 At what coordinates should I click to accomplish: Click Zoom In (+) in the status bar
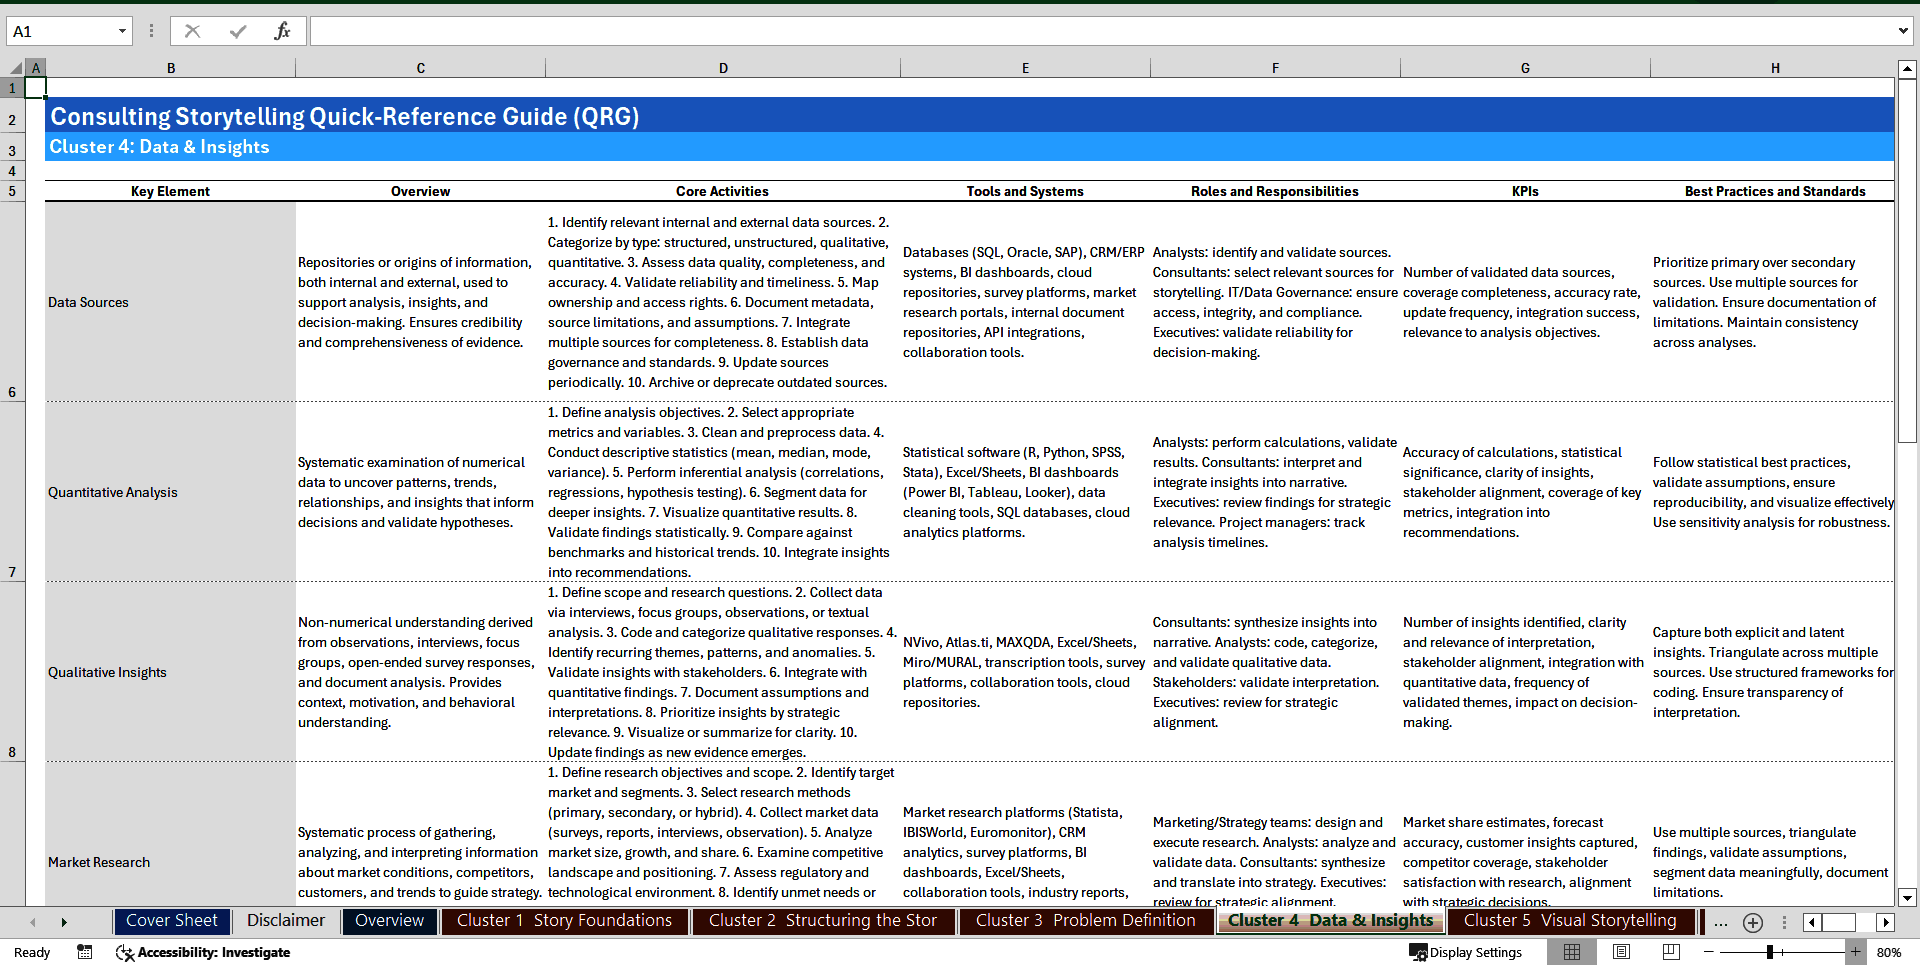coord(1856,952)
